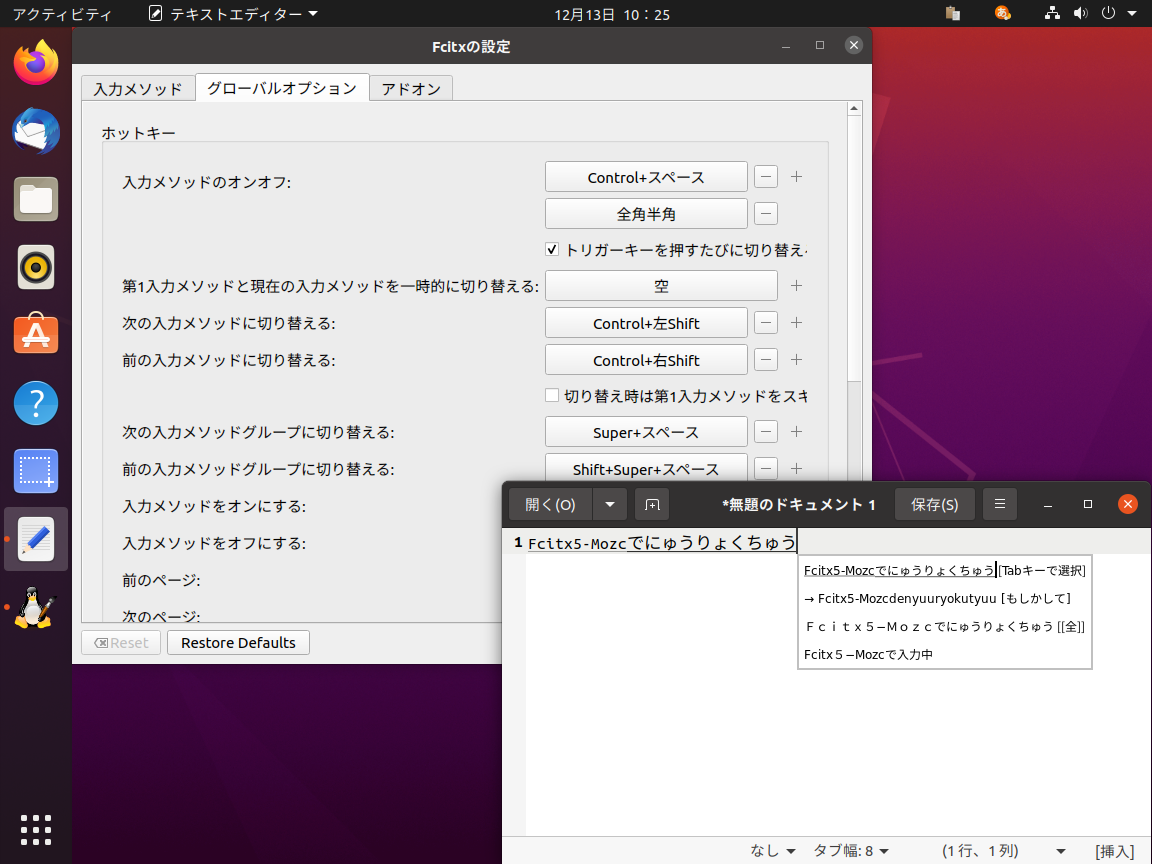Viewport: 1152px width, 864px height.
Task: Launch the Screenshot tool from dock
Action: pos(36,471)
